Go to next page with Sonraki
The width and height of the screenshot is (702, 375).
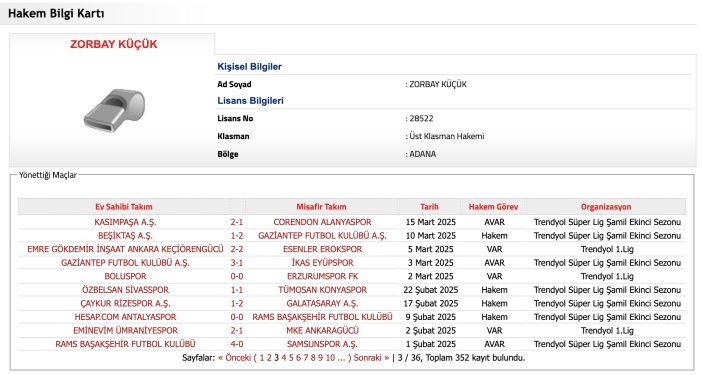[x=371, y=358]
